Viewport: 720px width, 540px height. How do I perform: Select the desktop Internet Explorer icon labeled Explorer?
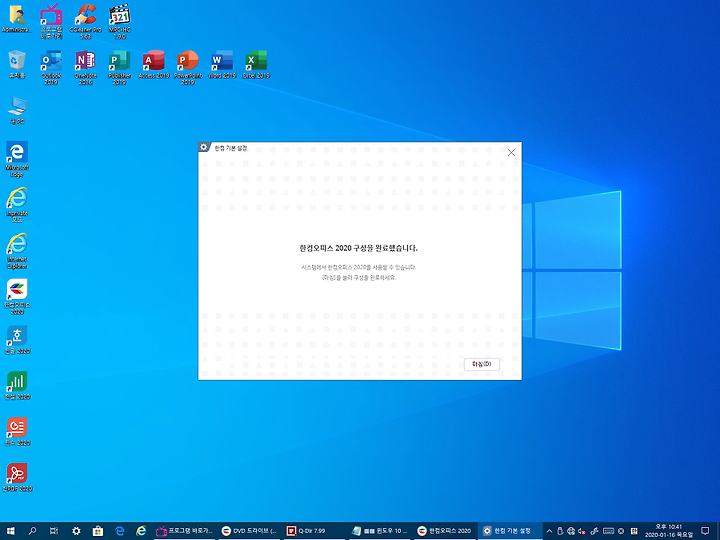[17, 251]
